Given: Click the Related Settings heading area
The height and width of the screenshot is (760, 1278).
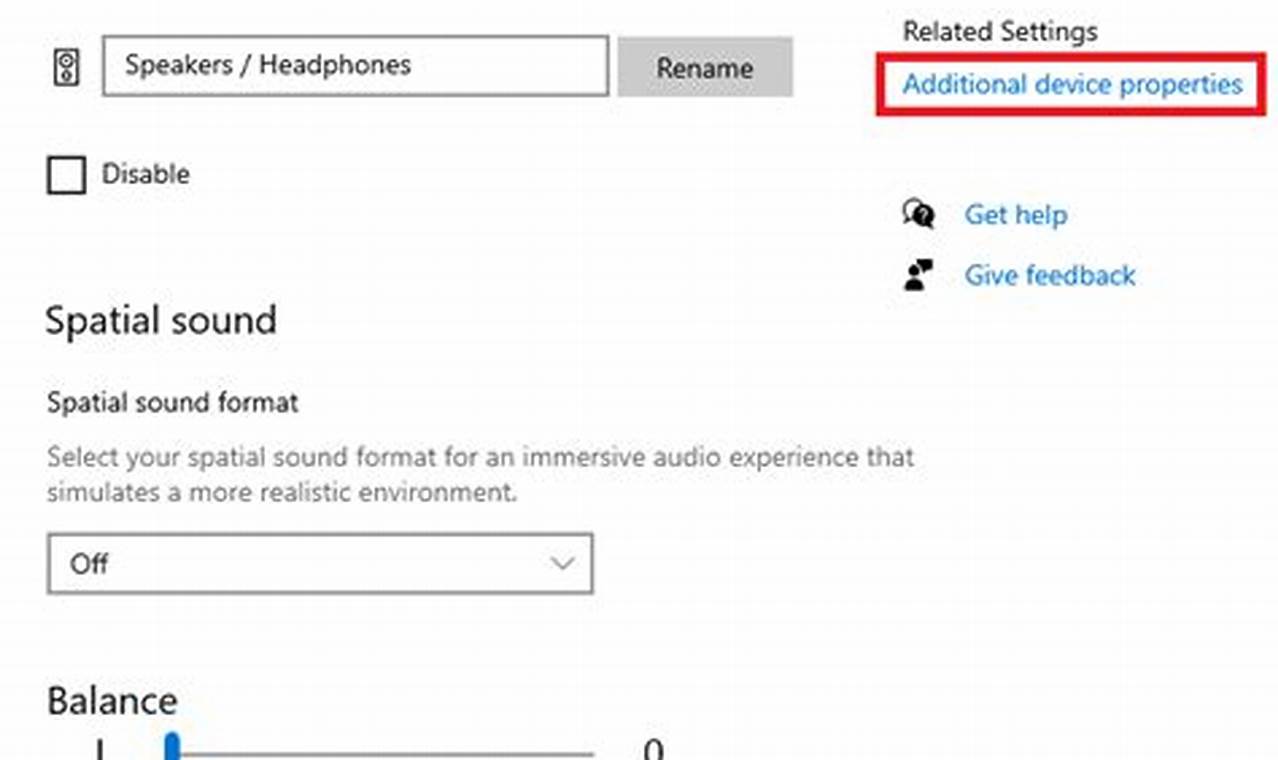Looking at the screenshot, I should (x=998, y=31).
